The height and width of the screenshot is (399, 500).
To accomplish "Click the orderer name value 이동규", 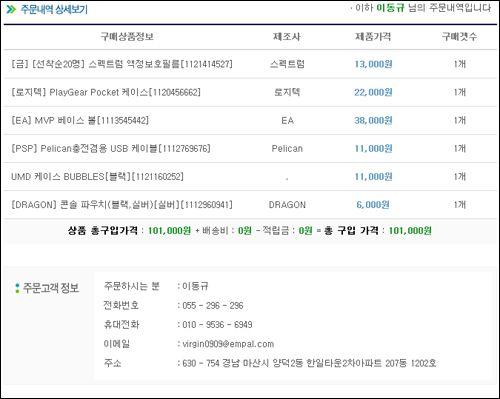I will coord(195,286).
